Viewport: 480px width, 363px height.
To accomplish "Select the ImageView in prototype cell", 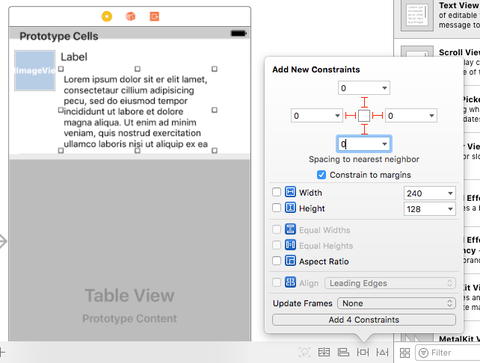I will click(x=35, y=70).
